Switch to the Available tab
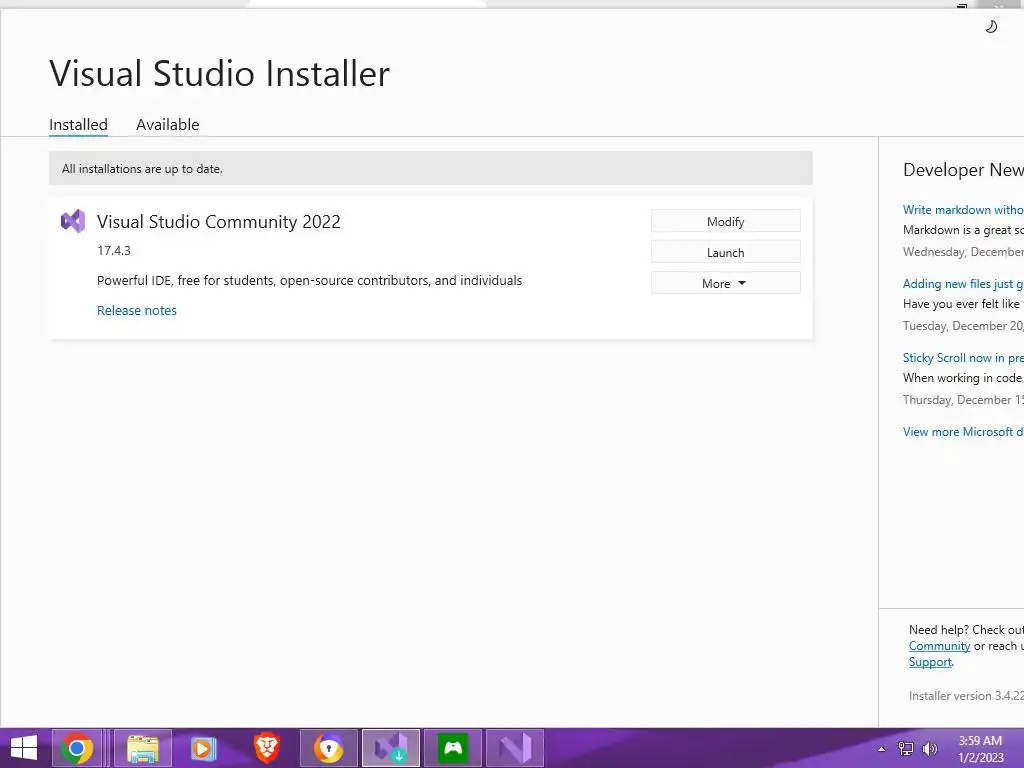The image size is (1024, 768). click(168, 124)
